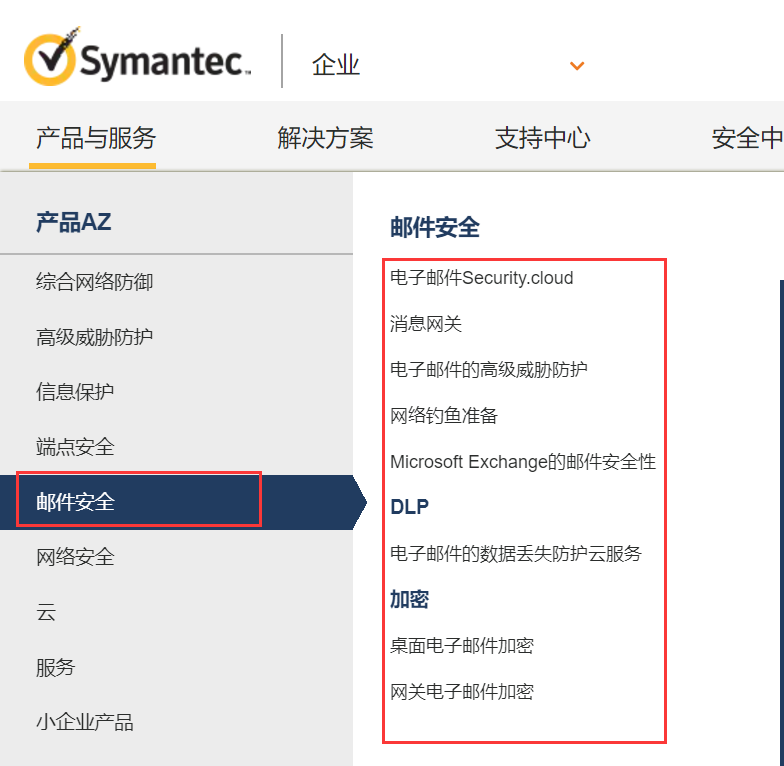The image size is (784, 766).
Task: Select 综合网络防御 in the product list
Action: pos(94,282)
